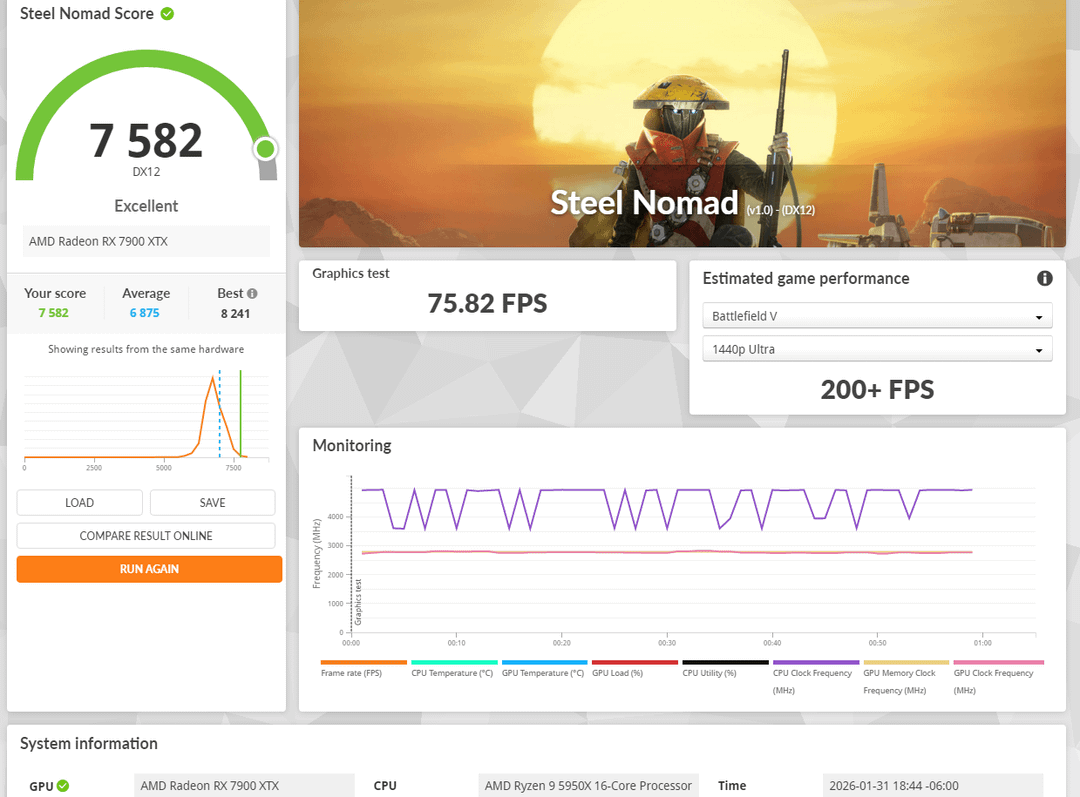Click the purple CPU Clock Frequency legend bar
Viewport: 1080px width, 797px height.
tap(815, 662)
